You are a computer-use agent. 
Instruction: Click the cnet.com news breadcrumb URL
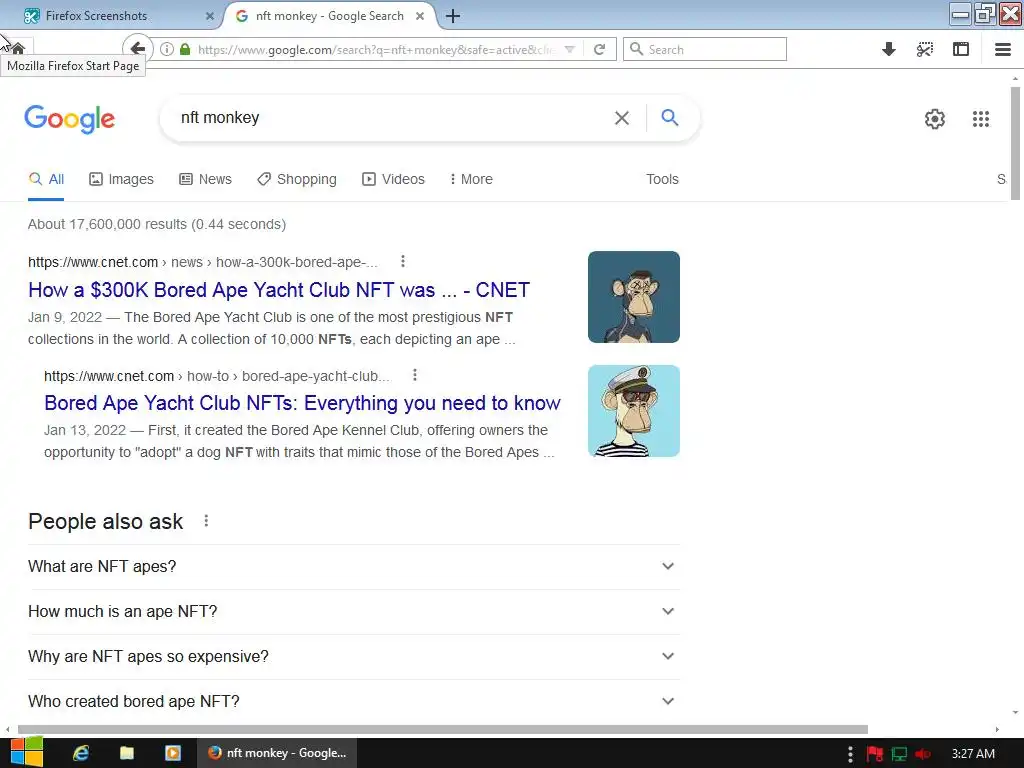(202, 262)
